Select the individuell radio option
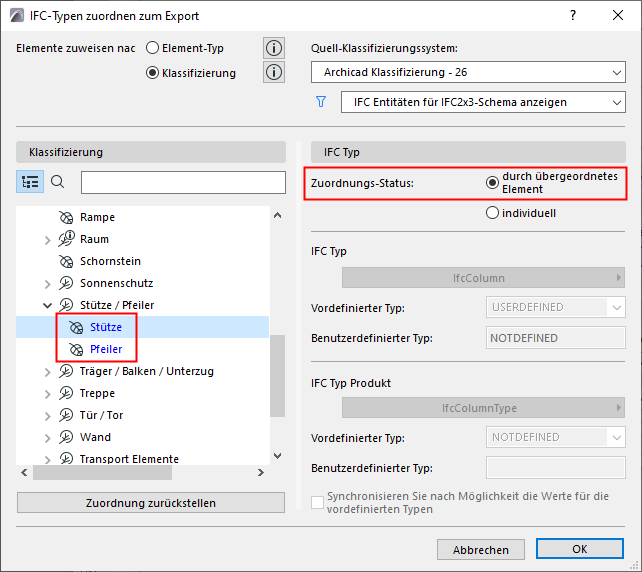 (x=492, y=213)
